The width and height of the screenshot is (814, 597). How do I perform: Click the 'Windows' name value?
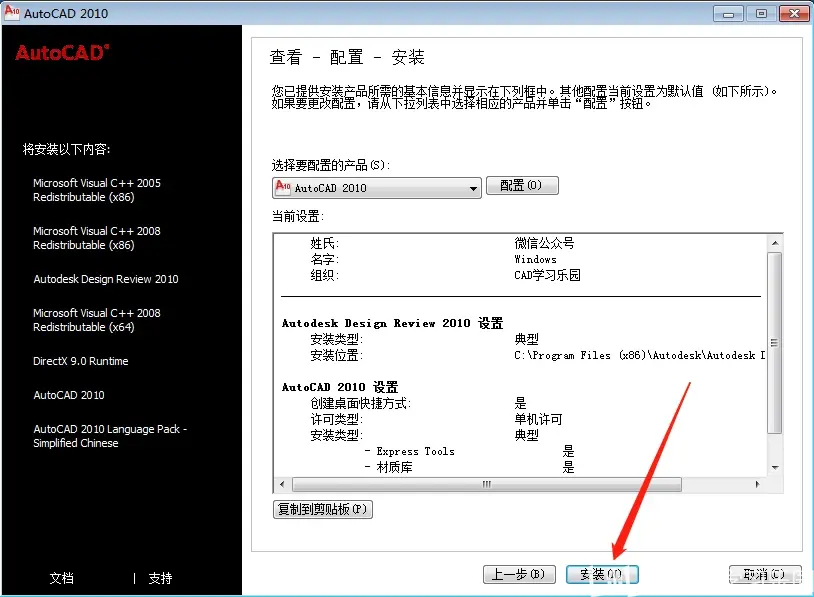[x=535, y=259]
